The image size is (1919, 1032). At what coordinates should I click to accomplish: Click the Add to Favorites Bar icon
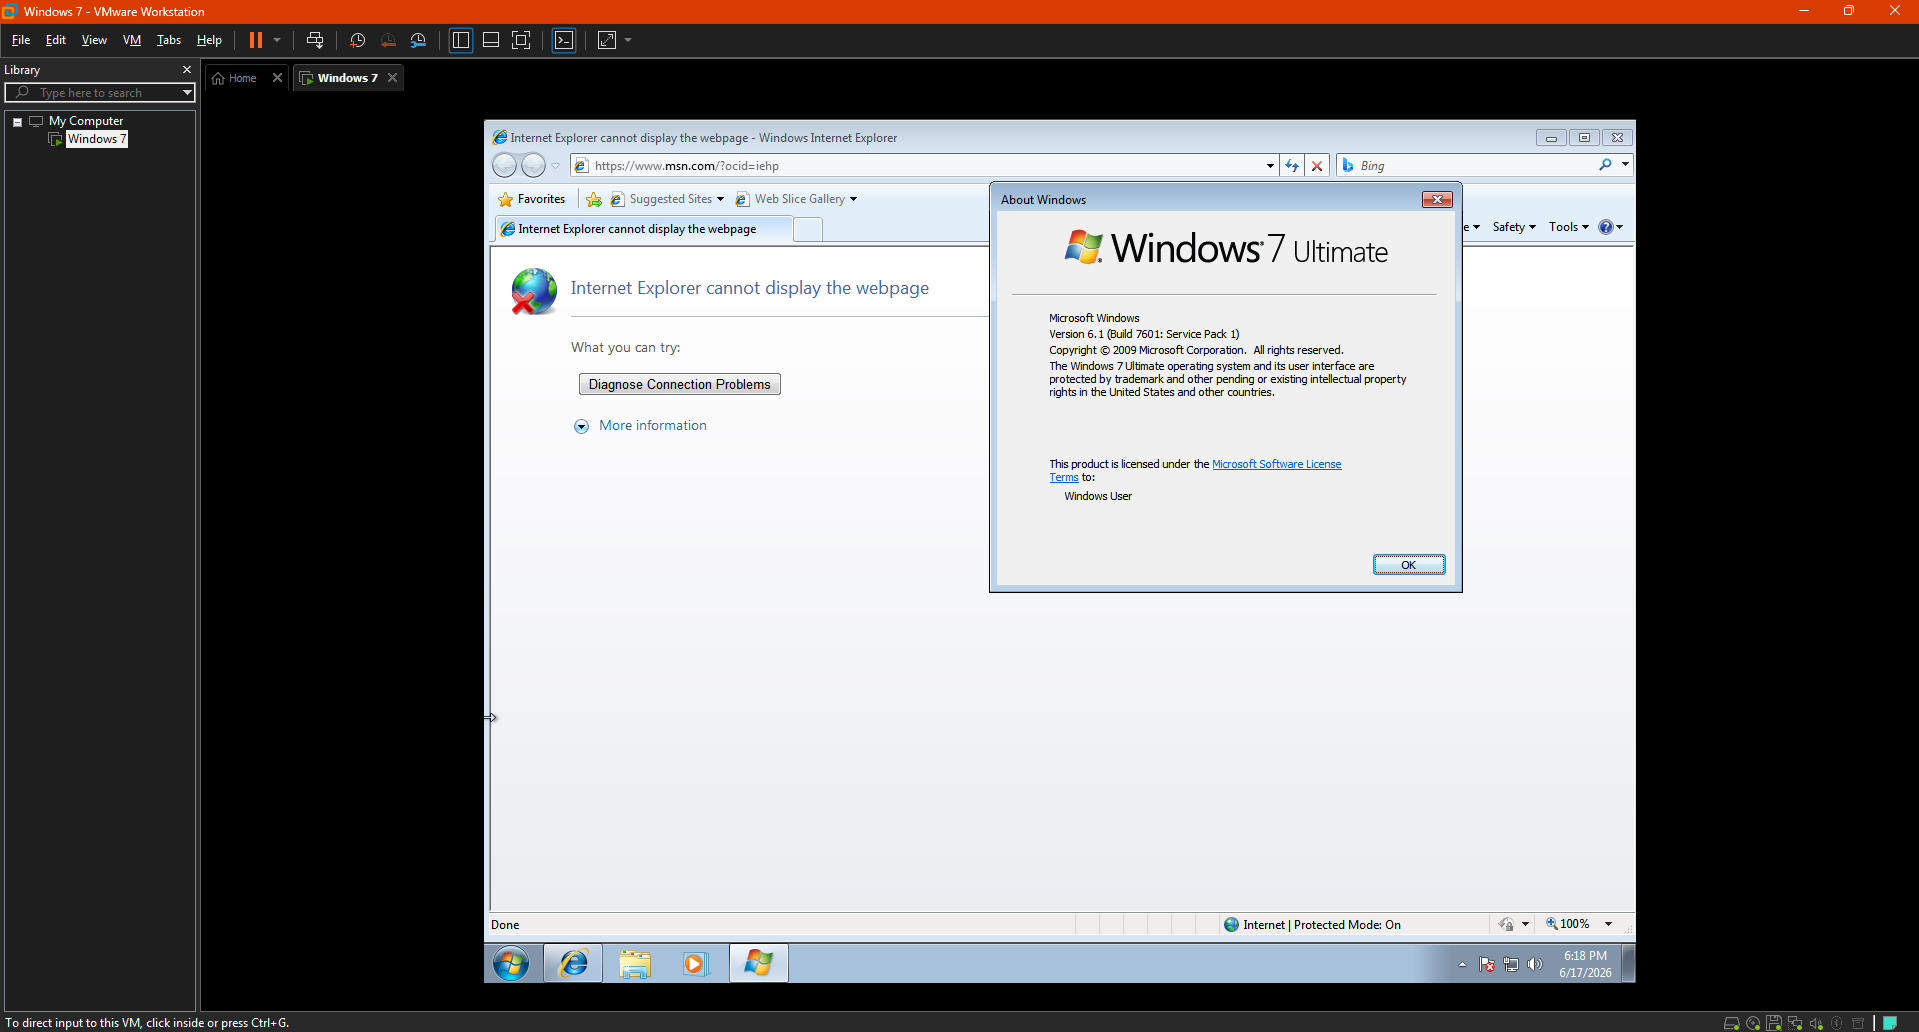tap(594, 199)
